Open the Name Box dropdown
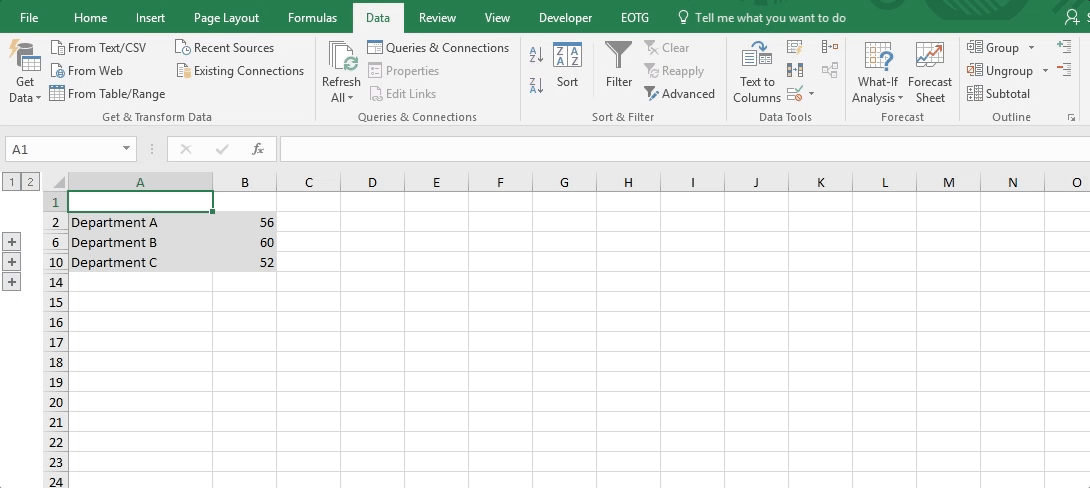This screenshot has height=488, width=1090. (126, 149)
